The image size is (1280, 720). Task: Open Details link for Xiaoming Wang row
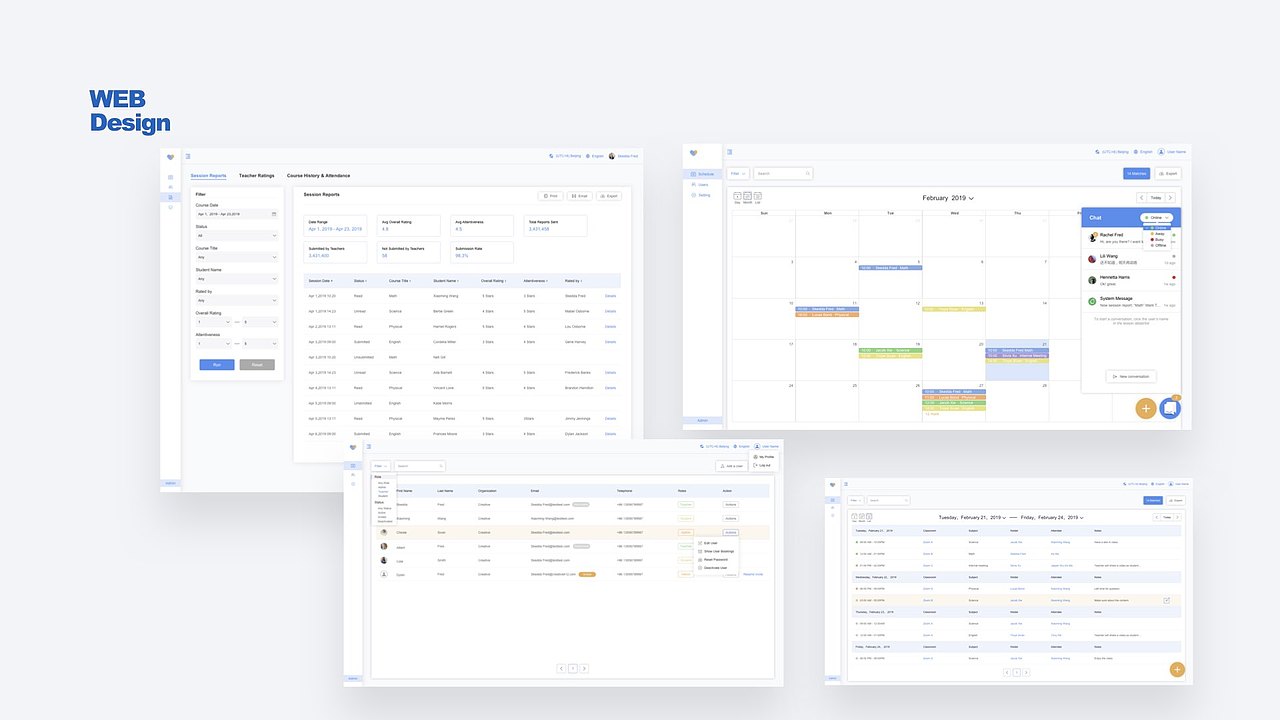click(x=611, y=296)
